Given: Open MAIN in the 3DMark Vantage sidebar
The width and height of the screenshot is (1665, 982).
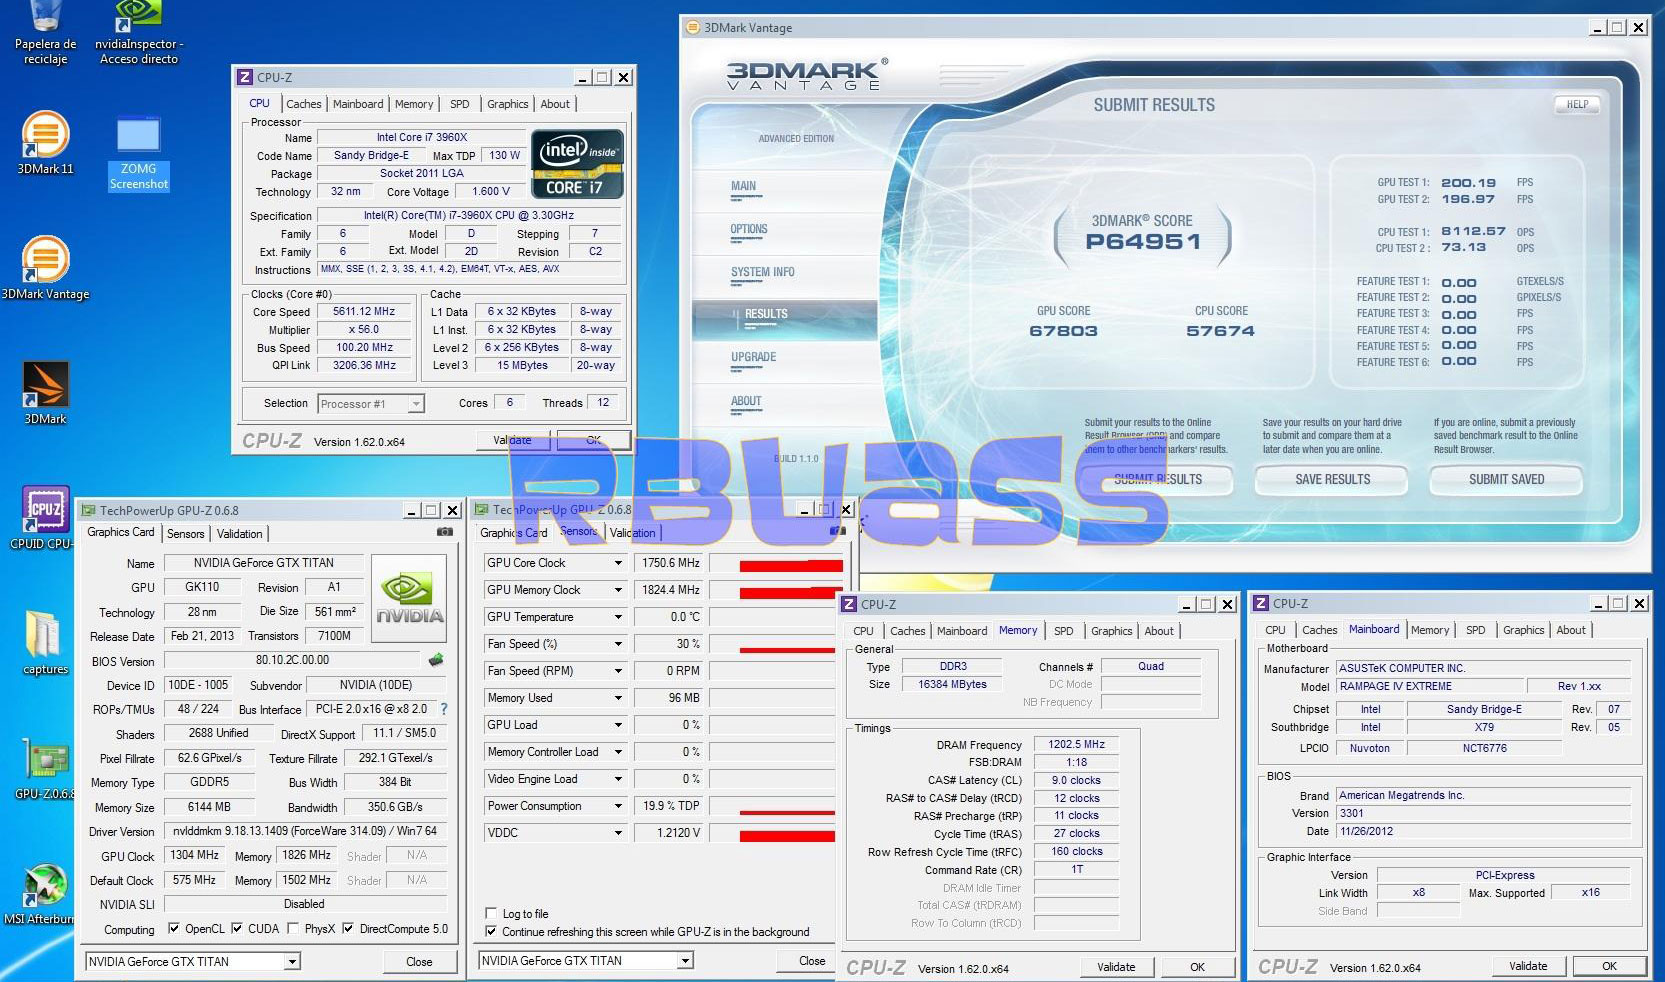Looking at the screenshot, I should pos(744,187).
